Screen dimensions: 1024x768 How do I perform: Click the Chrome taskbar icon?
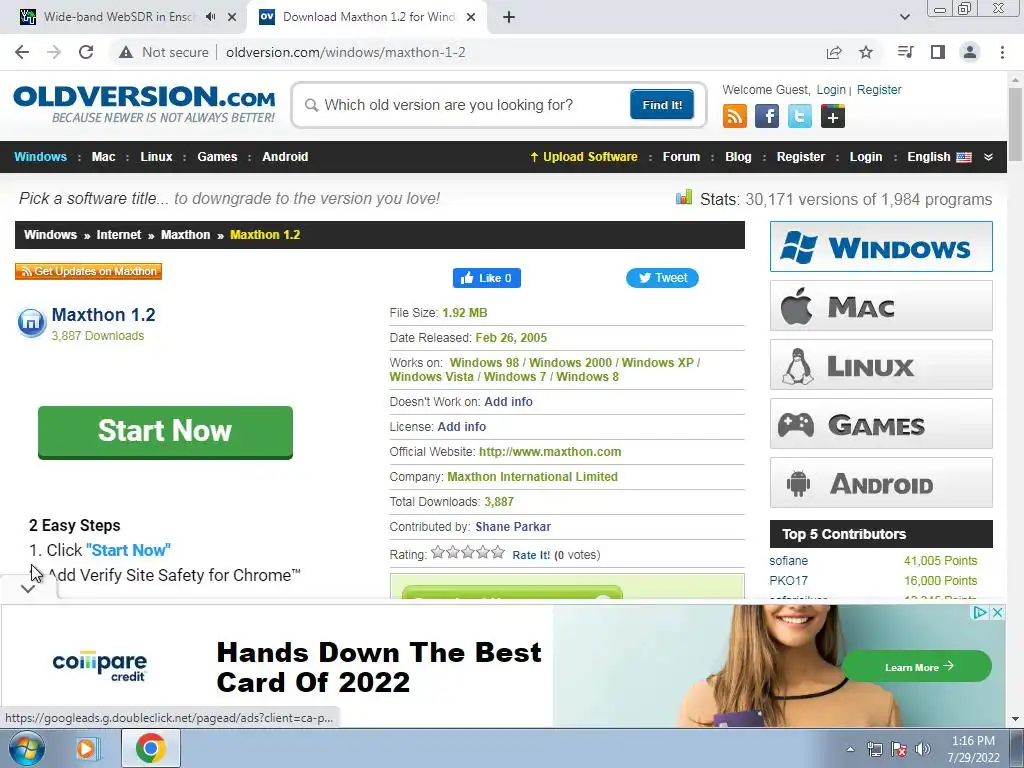pos(151,748)
